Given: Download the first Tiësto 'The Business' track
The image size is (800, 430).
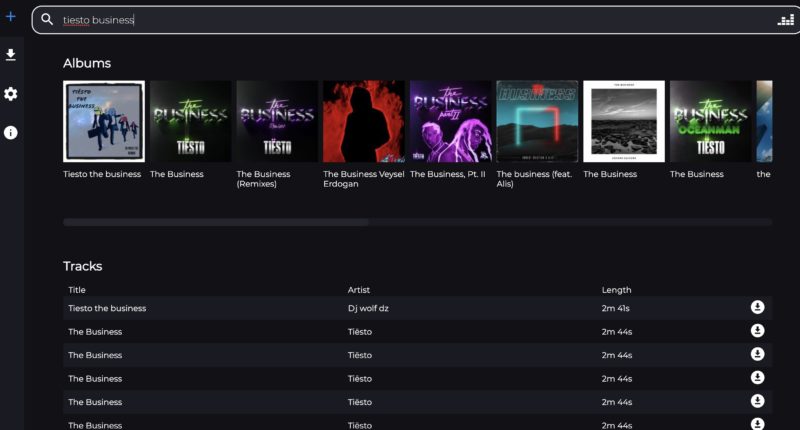Looking at the screenshot, I should 757,331.
